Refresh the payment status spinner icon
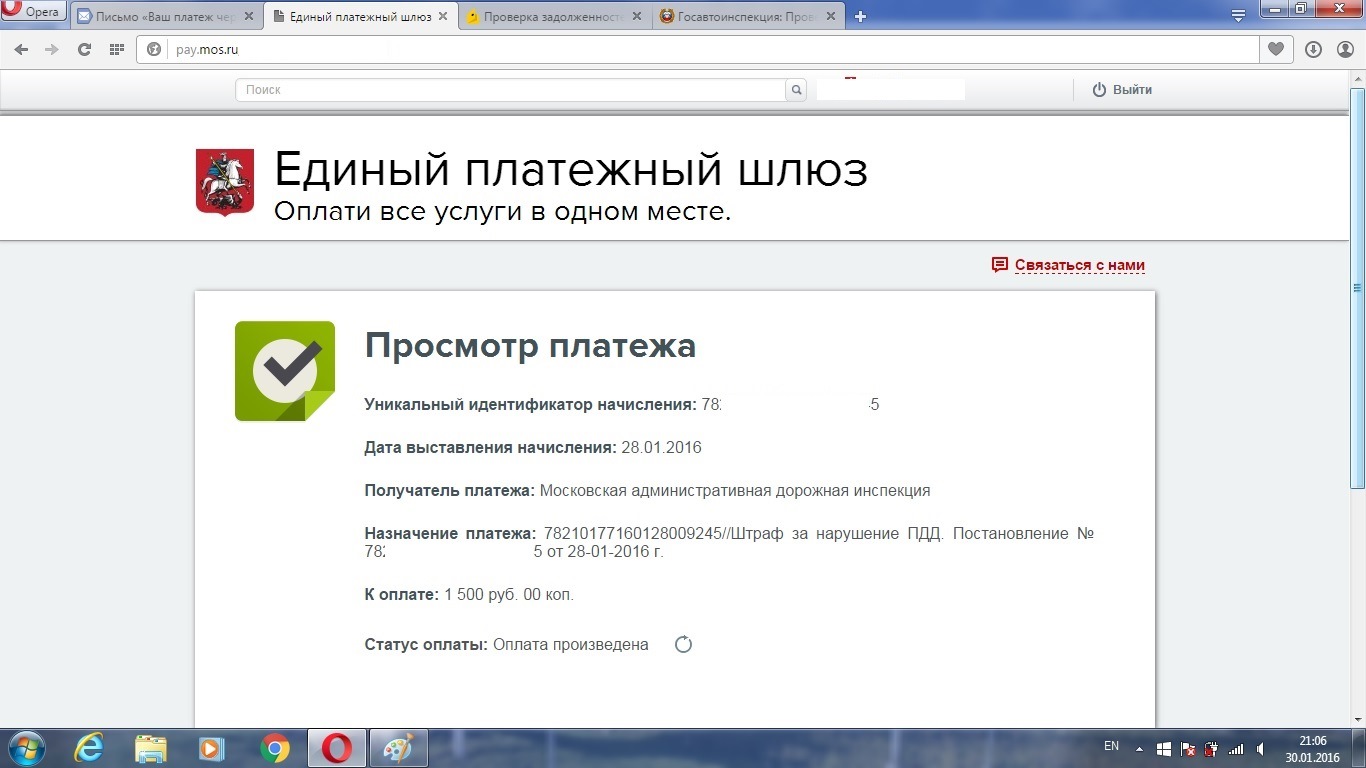Viewport: 1366px width, 768px height. click(684, 644)
